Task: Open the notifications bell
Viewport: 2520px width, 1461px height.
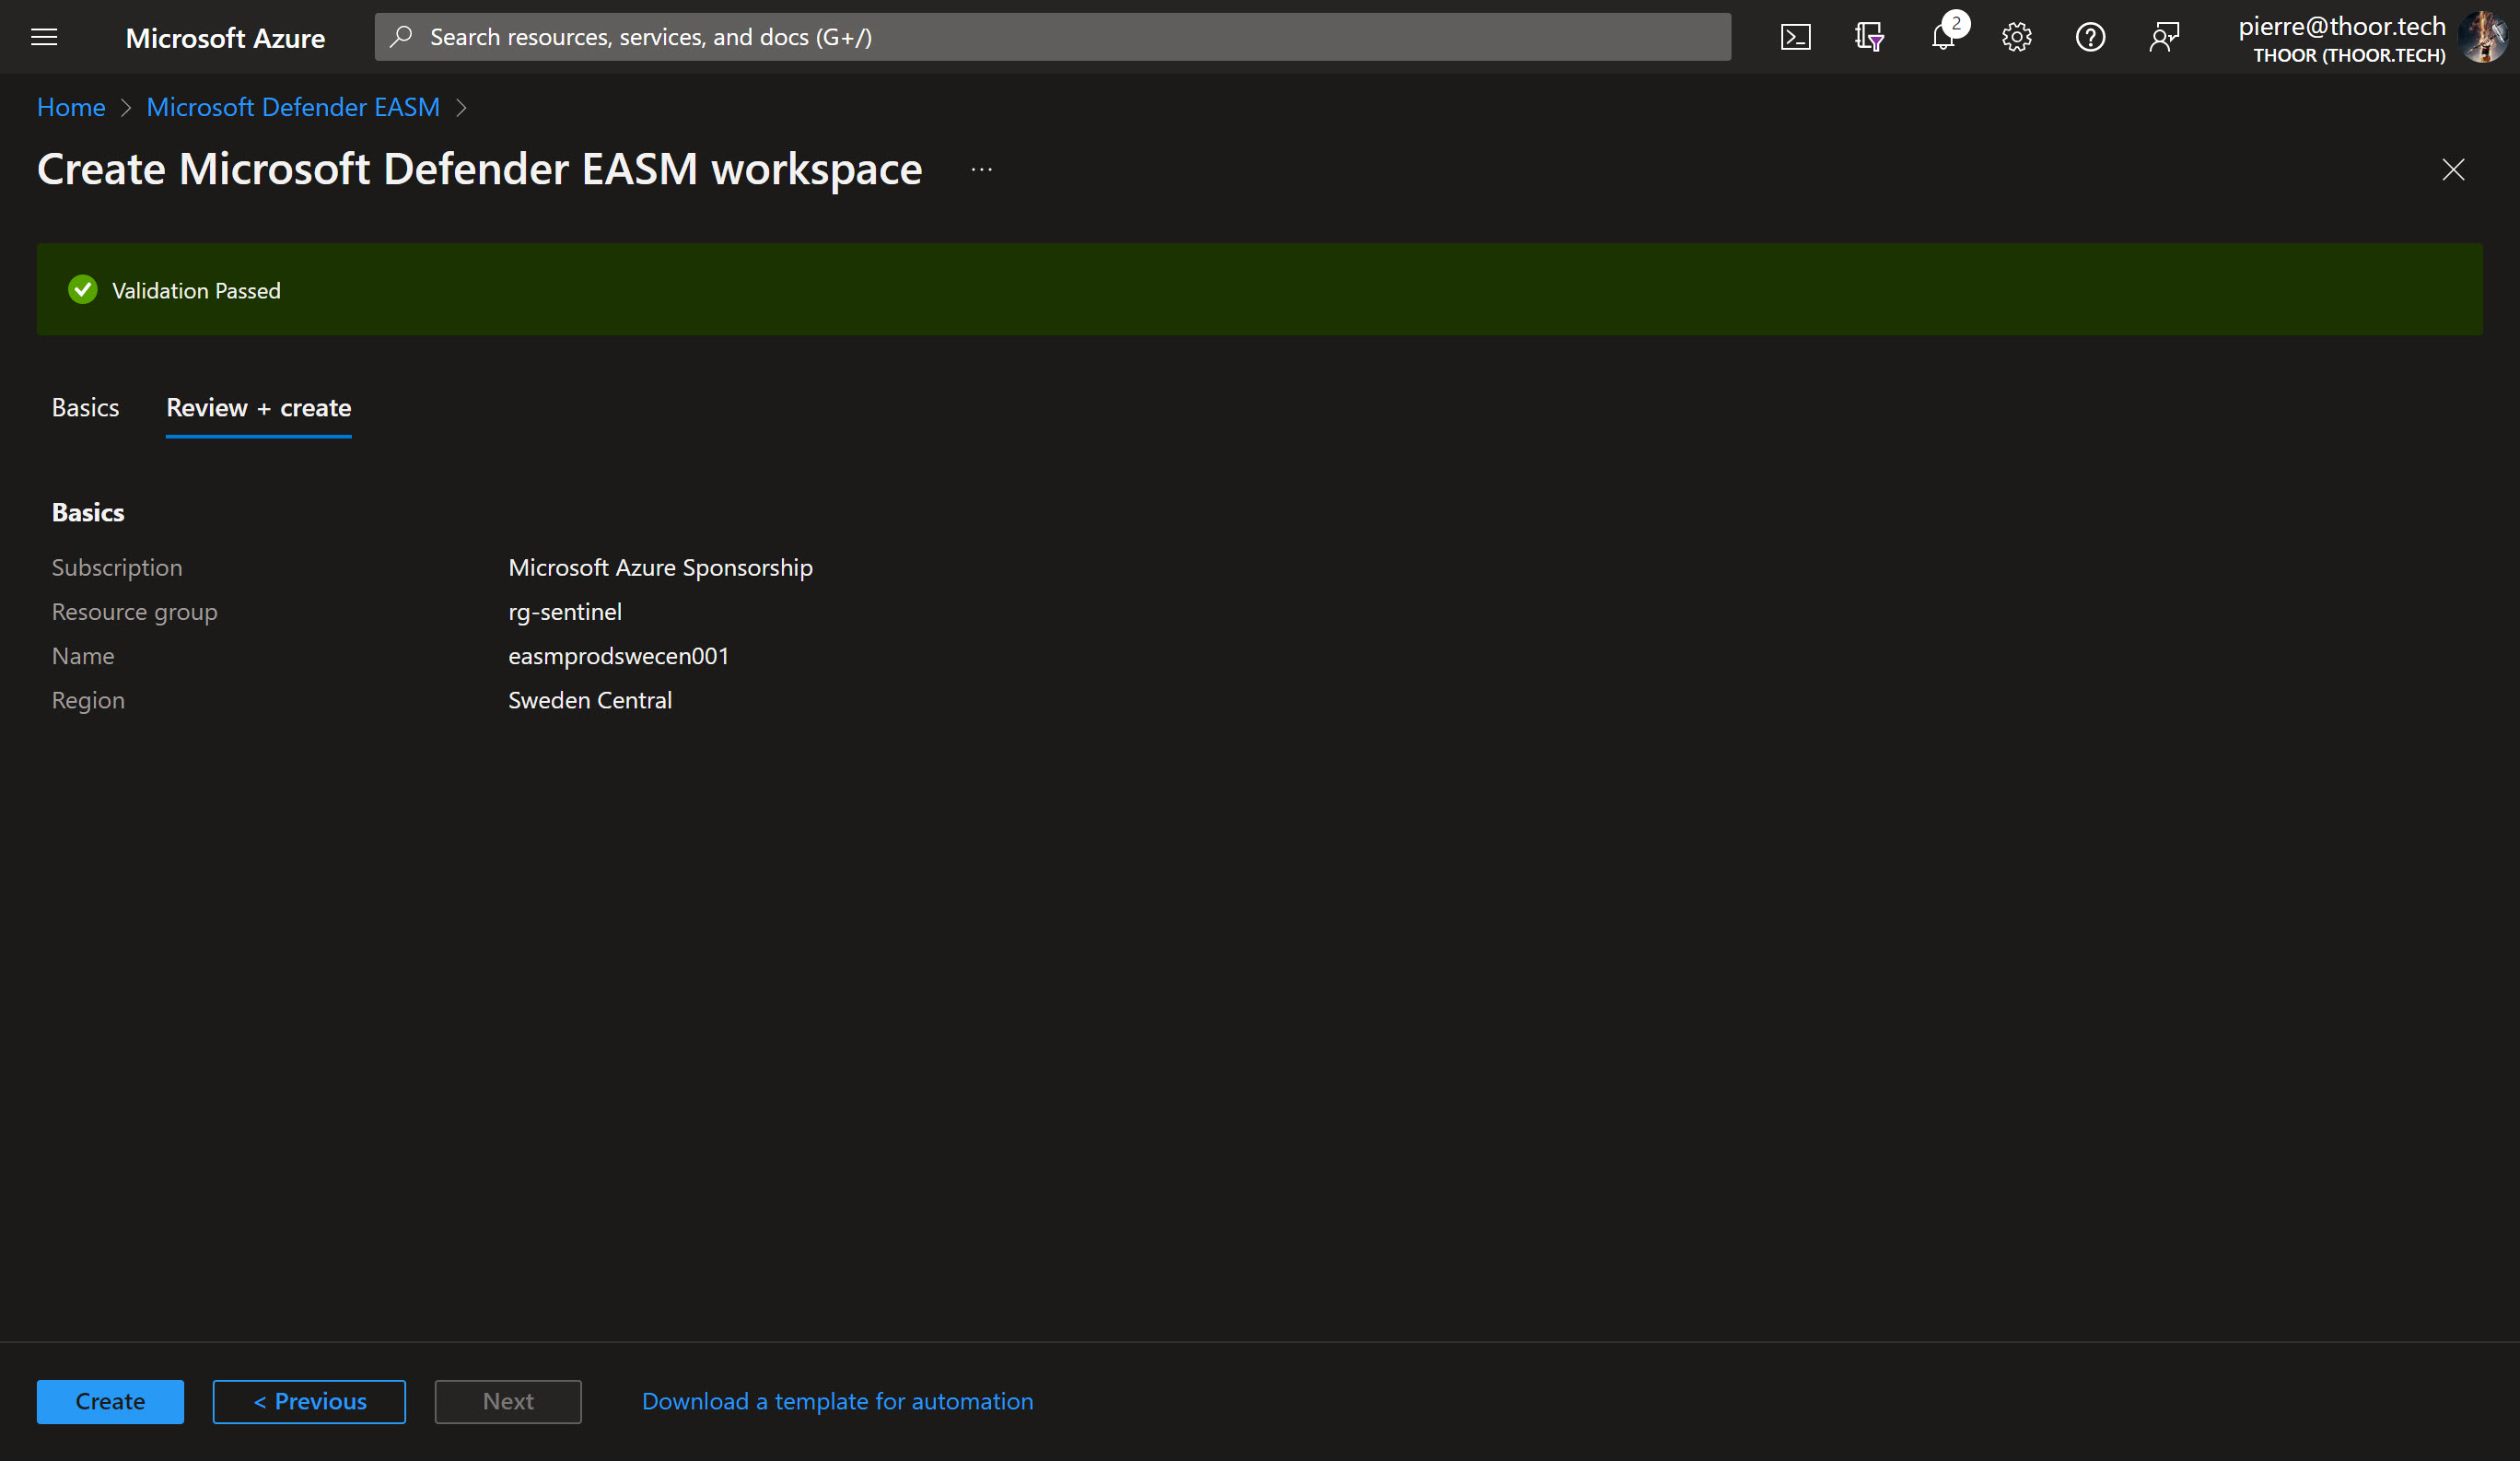Action: click(x=1943, y=37)
